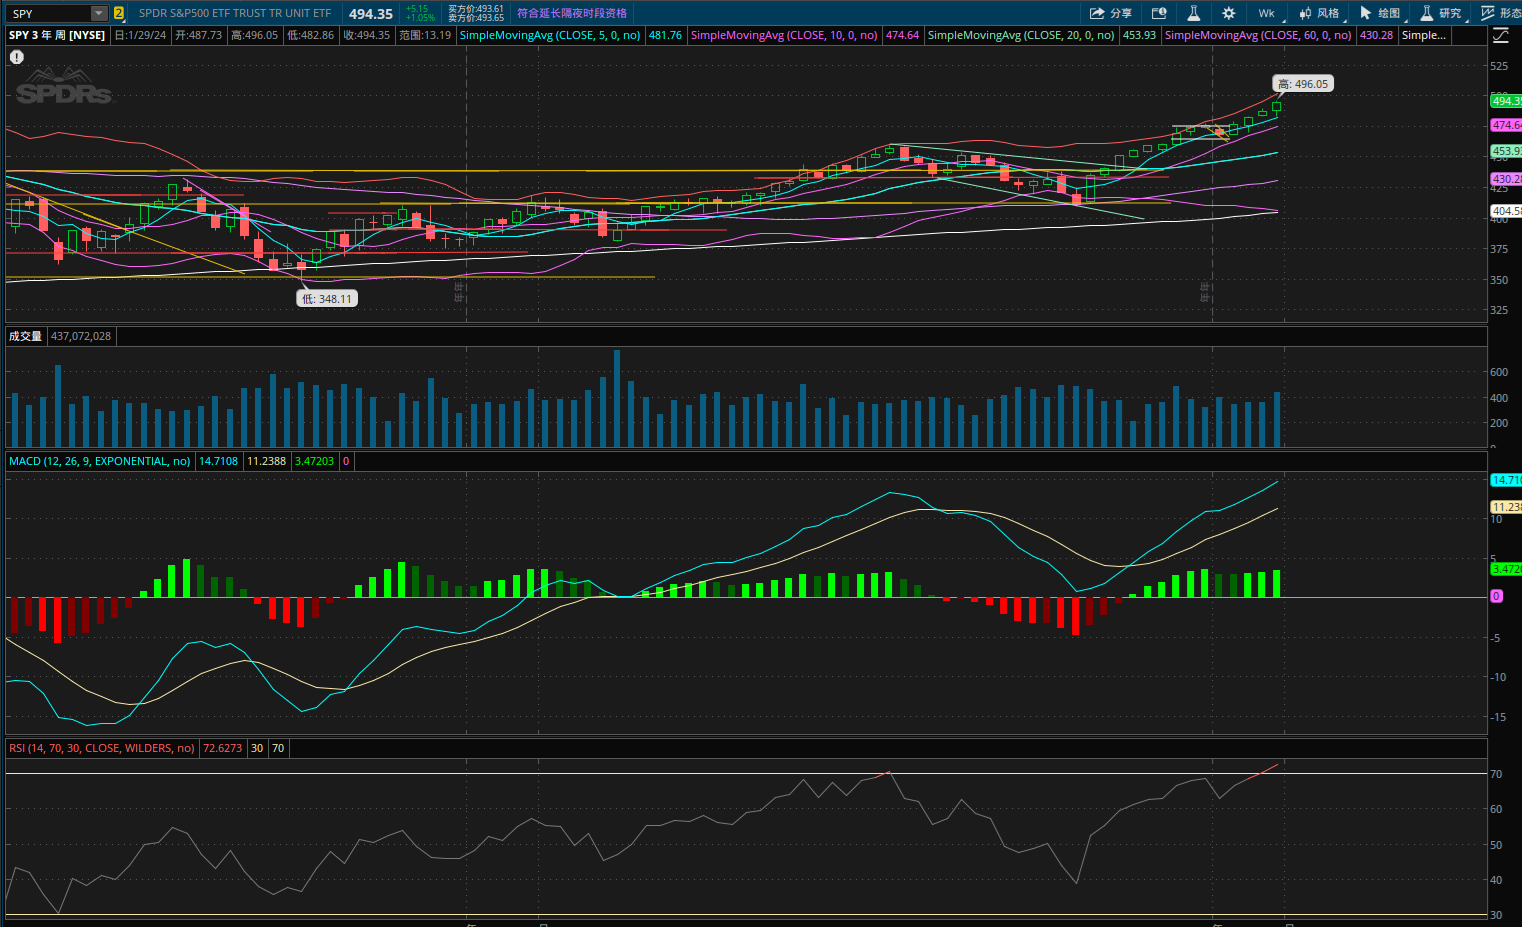Image resolution: width=1522 pixels, height=927 pixels.
Task: Click the last price 494.35 in header
Action: click(x=371, y=13)
